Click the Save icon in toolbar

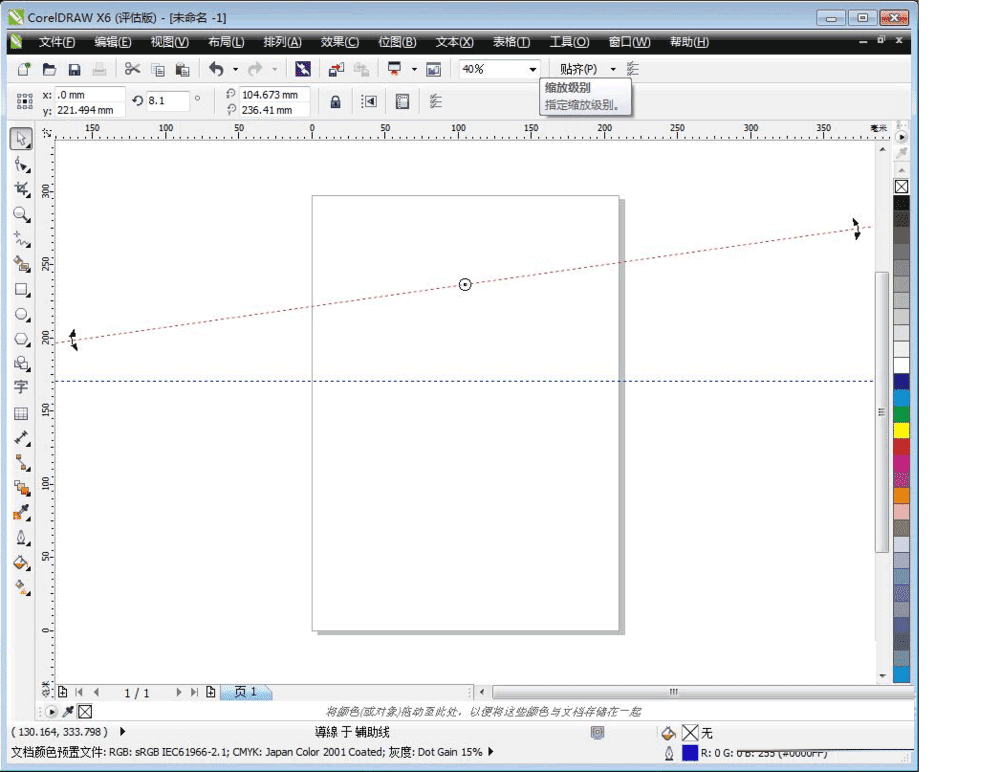(74, 69)
